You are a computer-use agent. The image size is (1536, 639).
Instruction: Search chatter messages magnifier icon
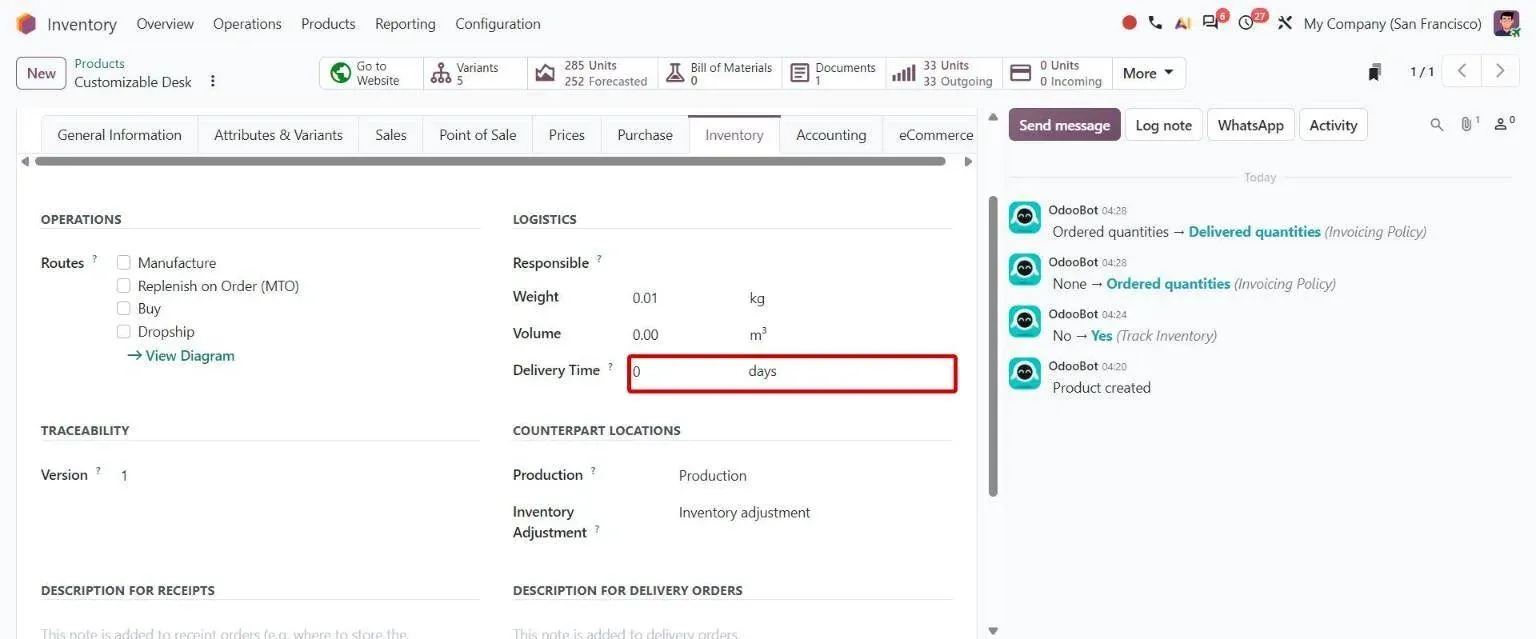[1437, 125]
